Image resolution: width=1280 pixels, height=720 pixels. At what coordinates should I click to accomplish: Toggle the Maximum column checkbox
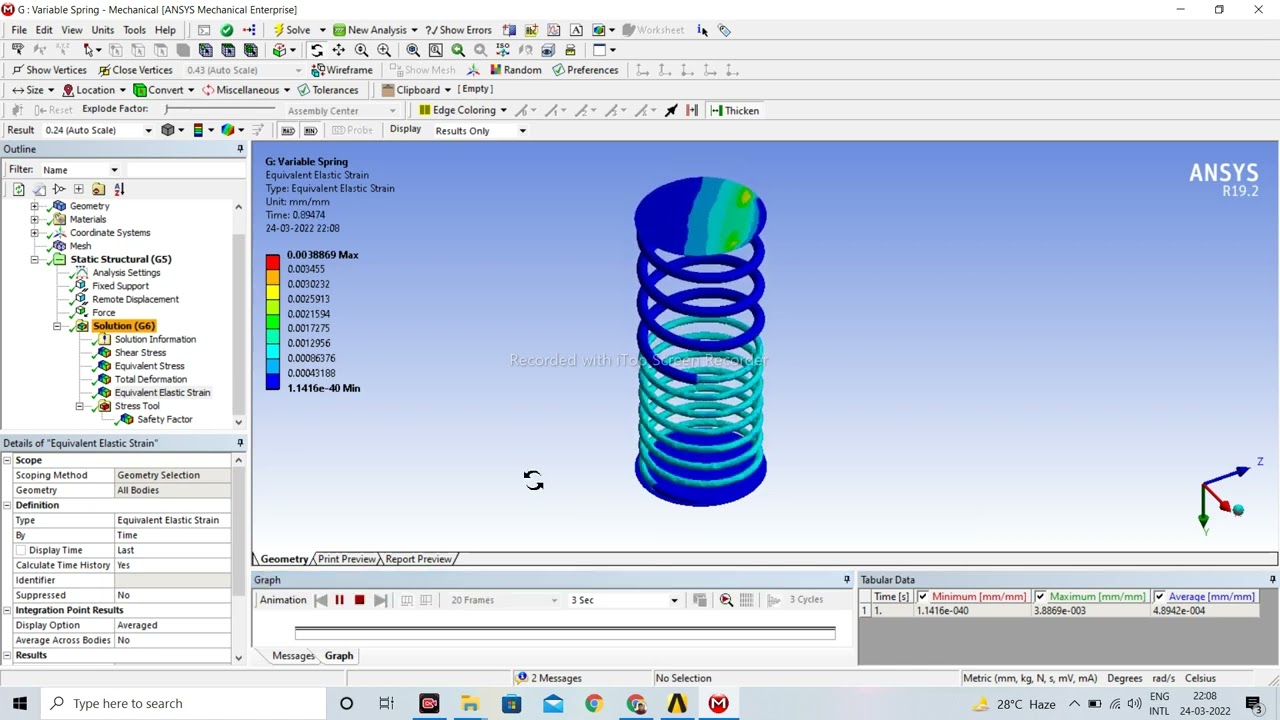click(1041, 597)
